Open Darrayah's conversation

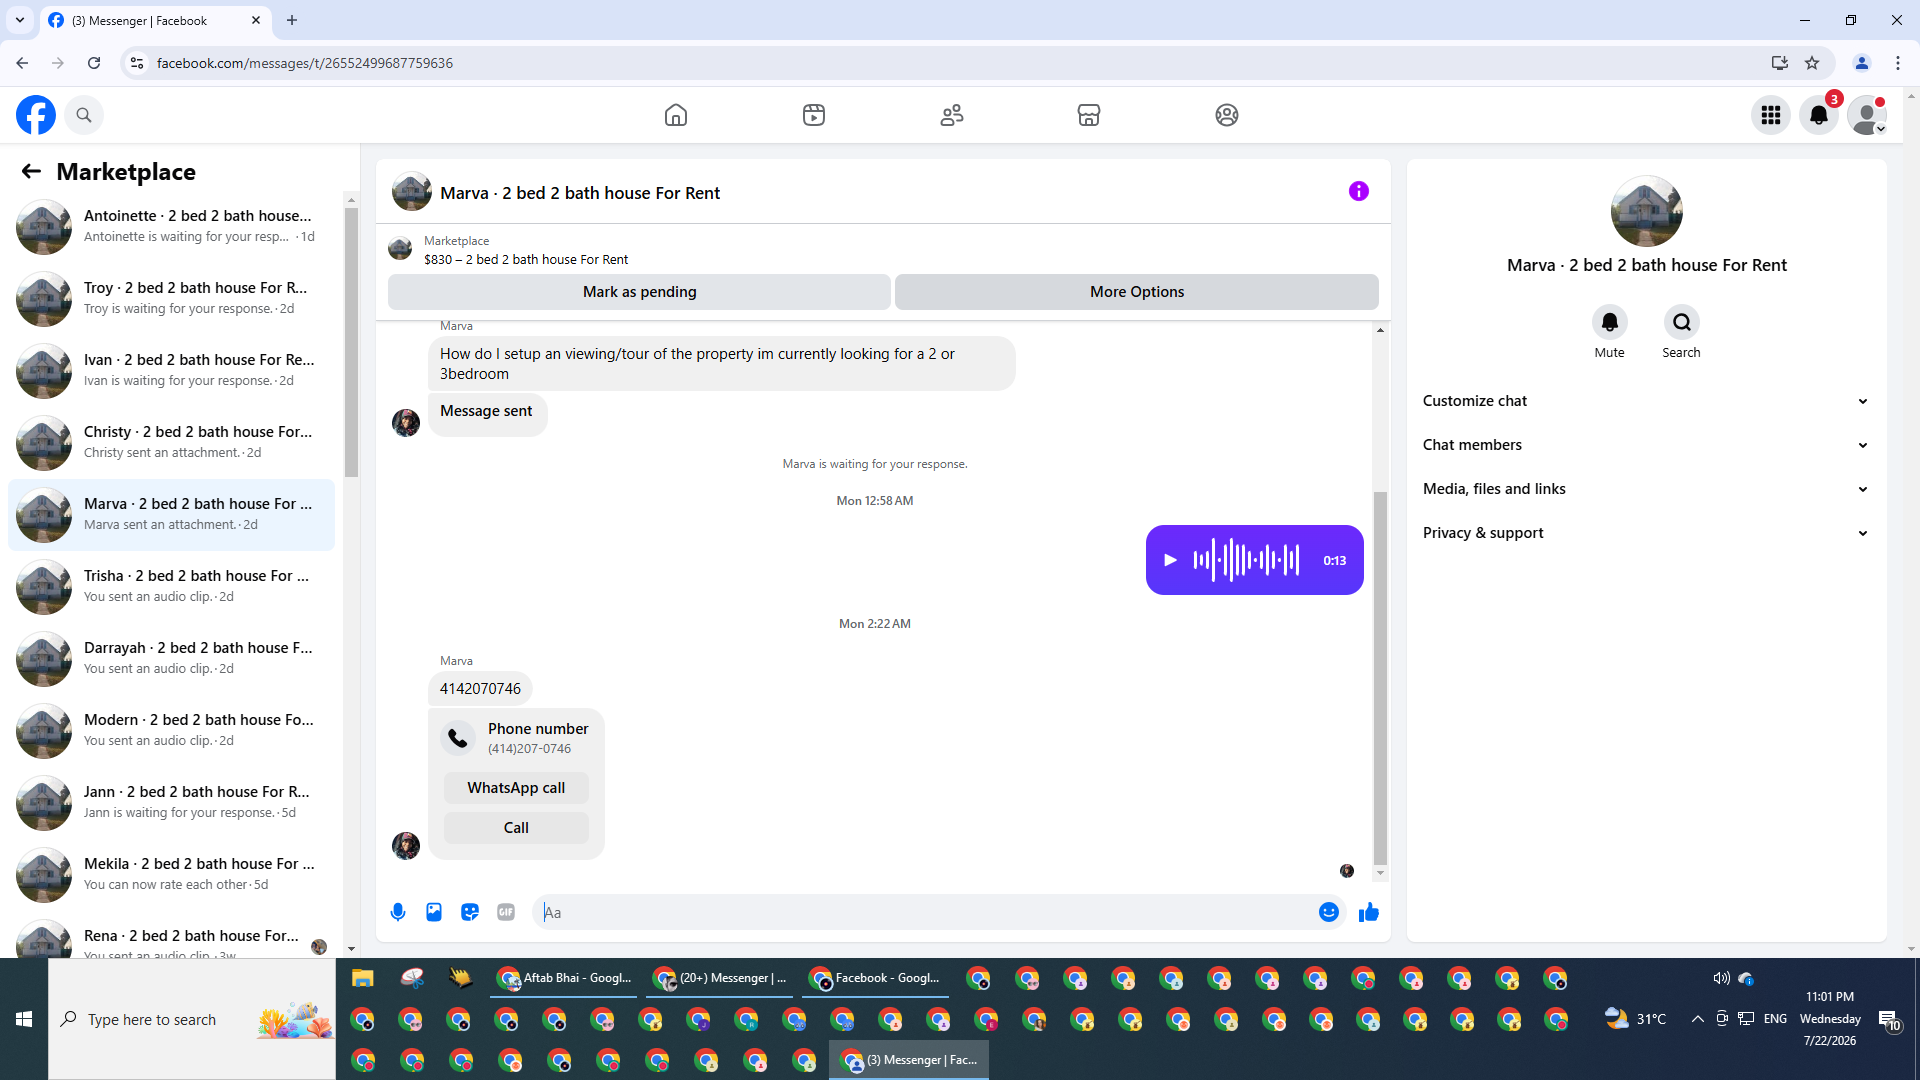tap(172, 658)
